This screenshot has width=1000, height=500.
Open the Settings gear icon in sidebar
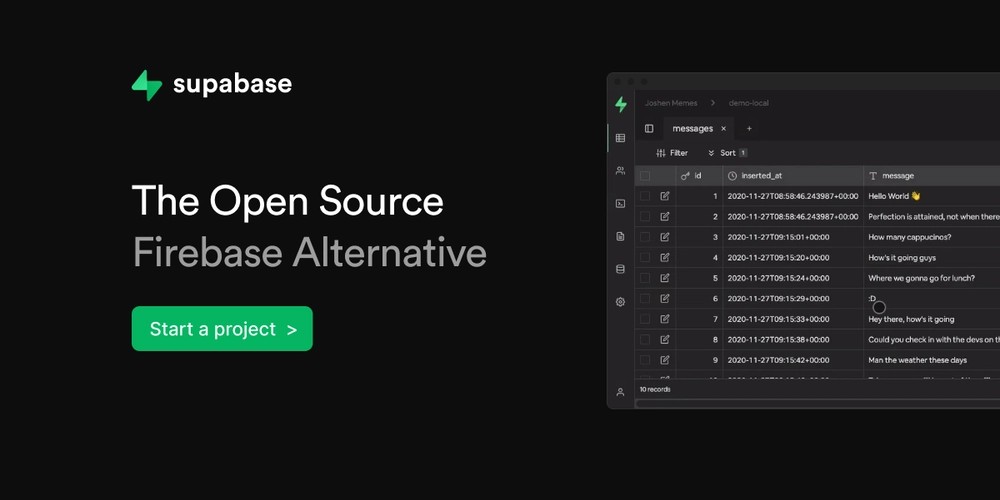[x=620, y=302]
